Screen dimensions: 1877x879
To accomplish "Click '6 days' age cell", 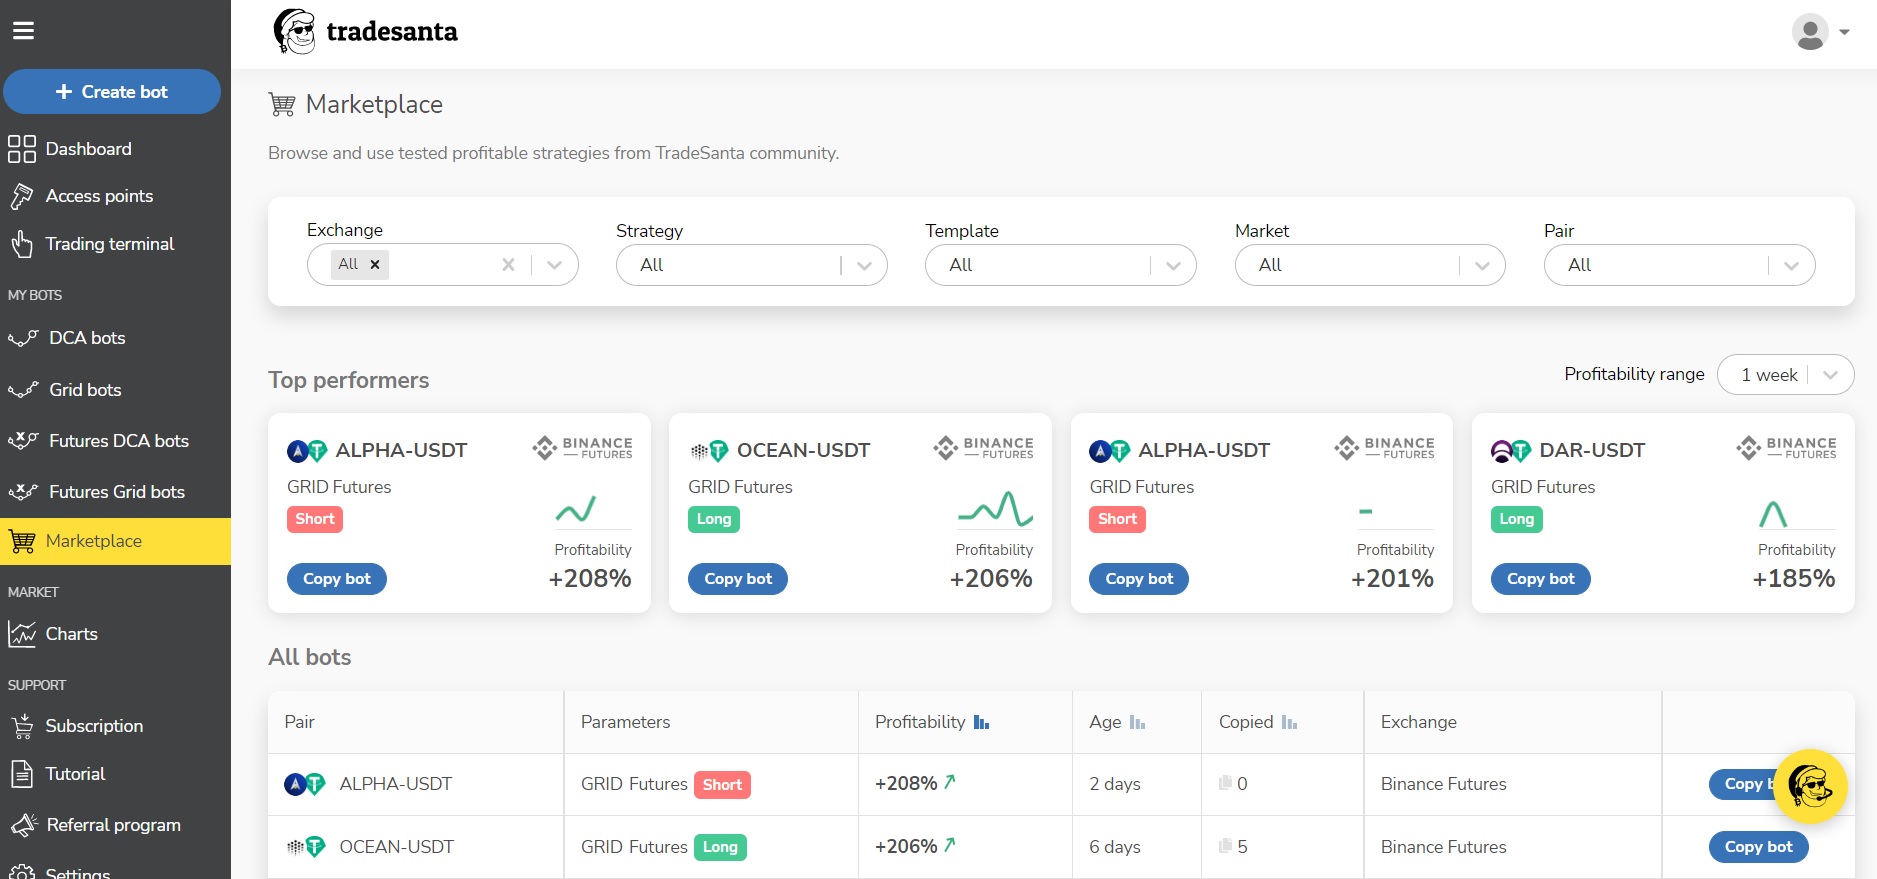I will tap(1115, 847).
